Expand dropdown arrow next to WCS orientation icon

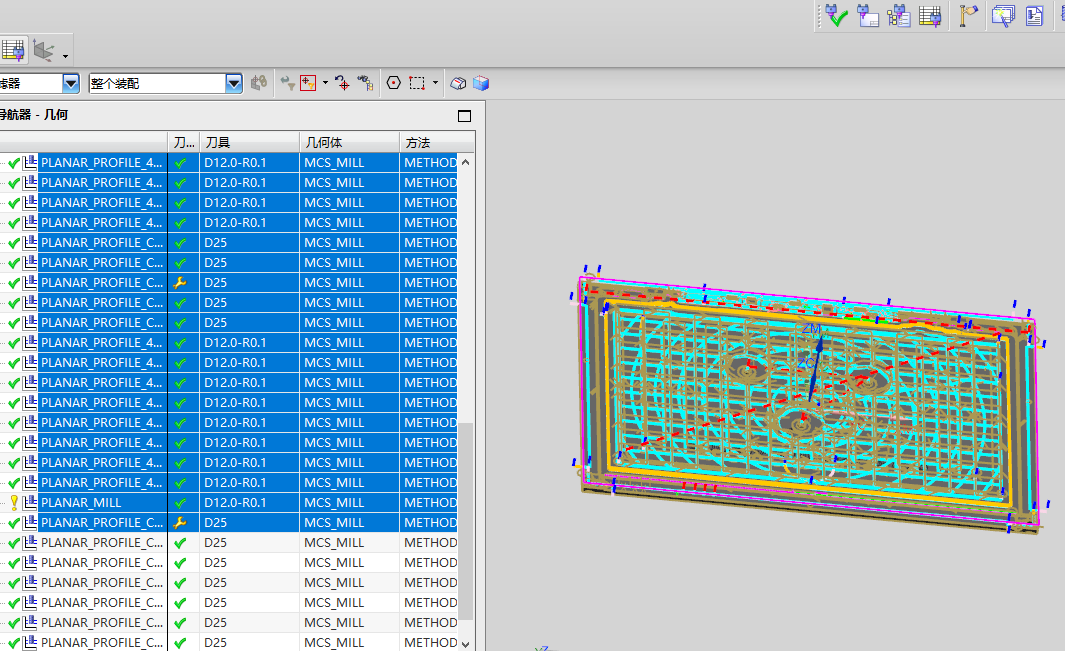[x=66, y=54]
